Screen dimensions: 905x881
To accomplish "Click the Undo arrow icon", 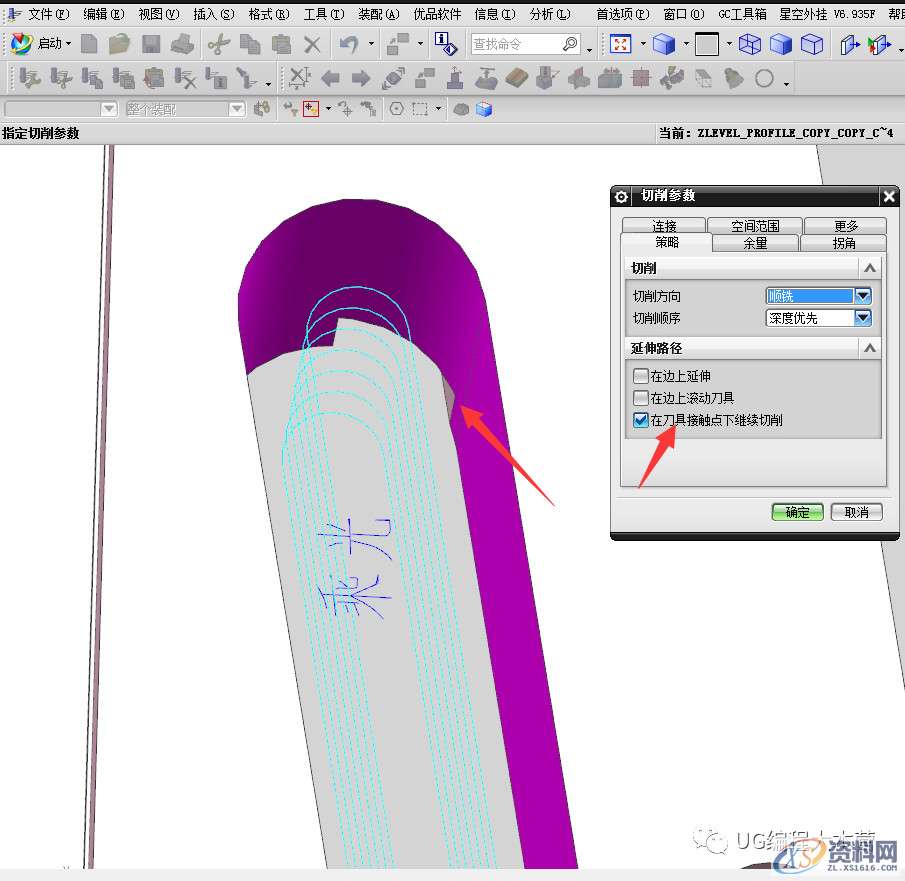I will coord(348,44).
